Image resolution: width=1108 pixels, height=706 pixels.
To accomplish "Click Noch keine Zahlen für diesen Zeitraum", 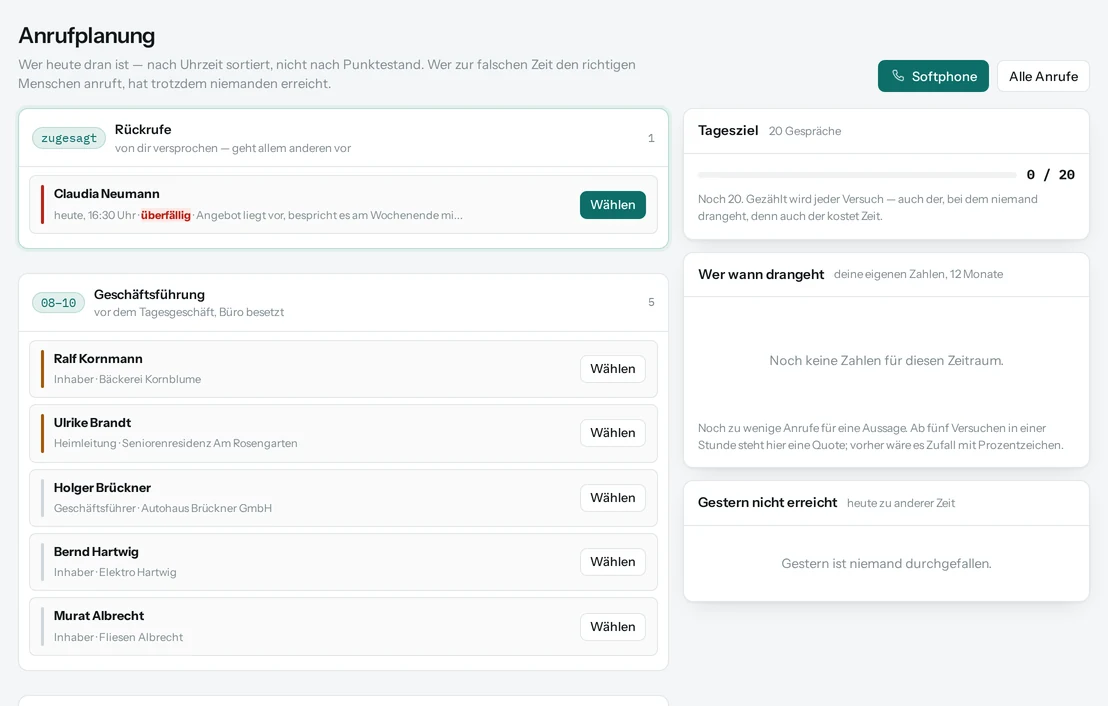I will (x=886, y=360).
